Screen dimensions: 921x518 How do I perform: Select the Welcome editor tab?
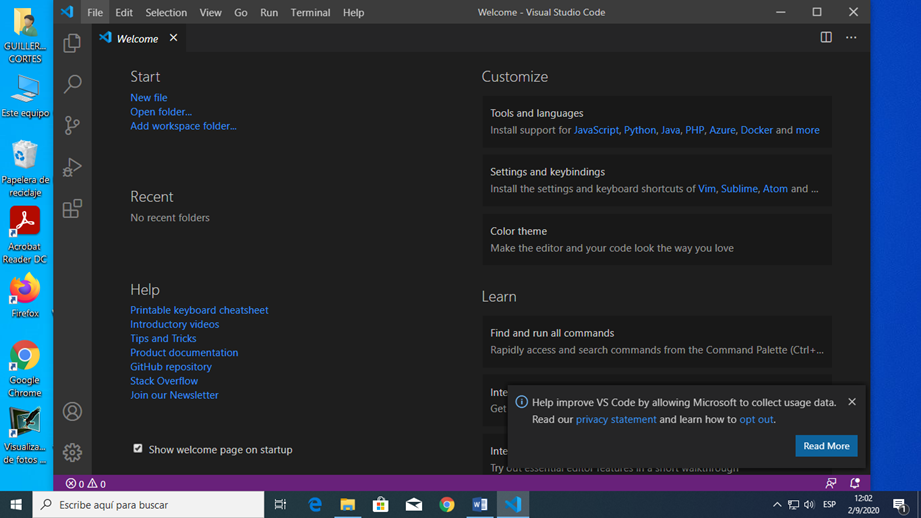(139, 38)
